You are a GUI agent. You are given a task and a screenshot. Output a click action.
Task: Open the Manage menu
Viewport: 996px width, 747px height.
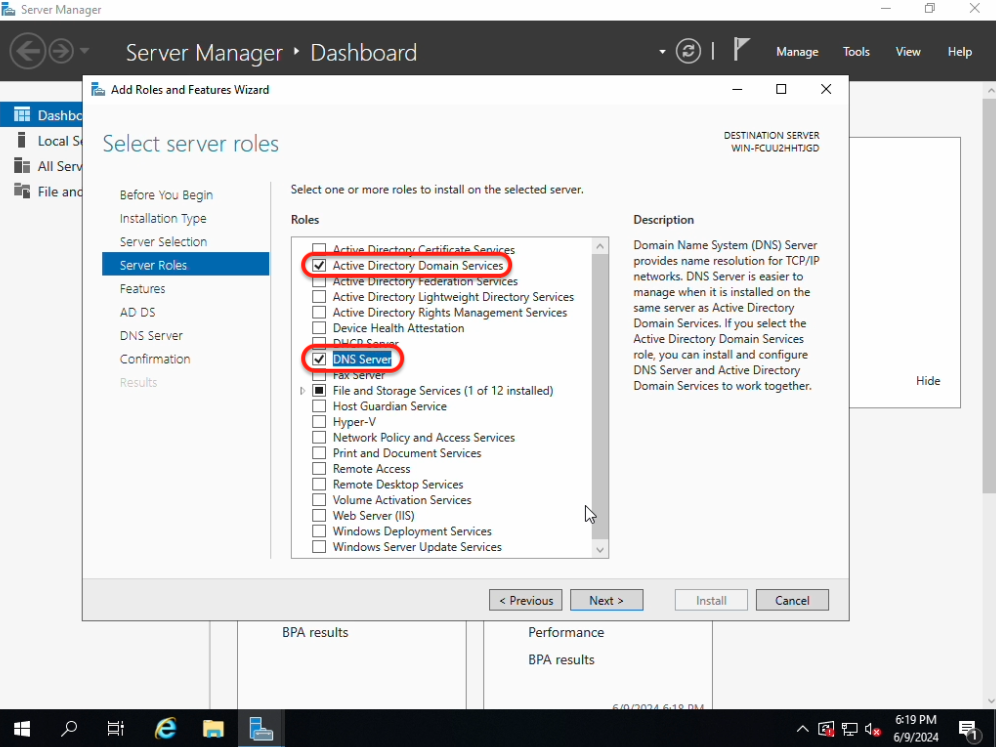coord(797,51)
